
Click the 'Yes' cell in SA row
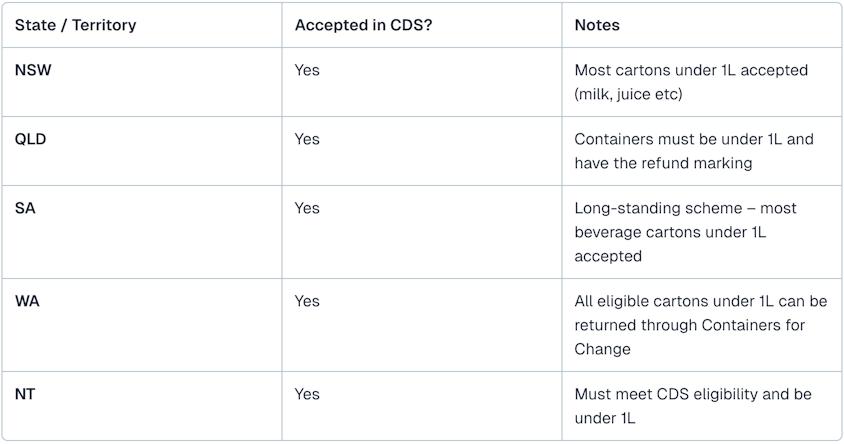[307, 208]
